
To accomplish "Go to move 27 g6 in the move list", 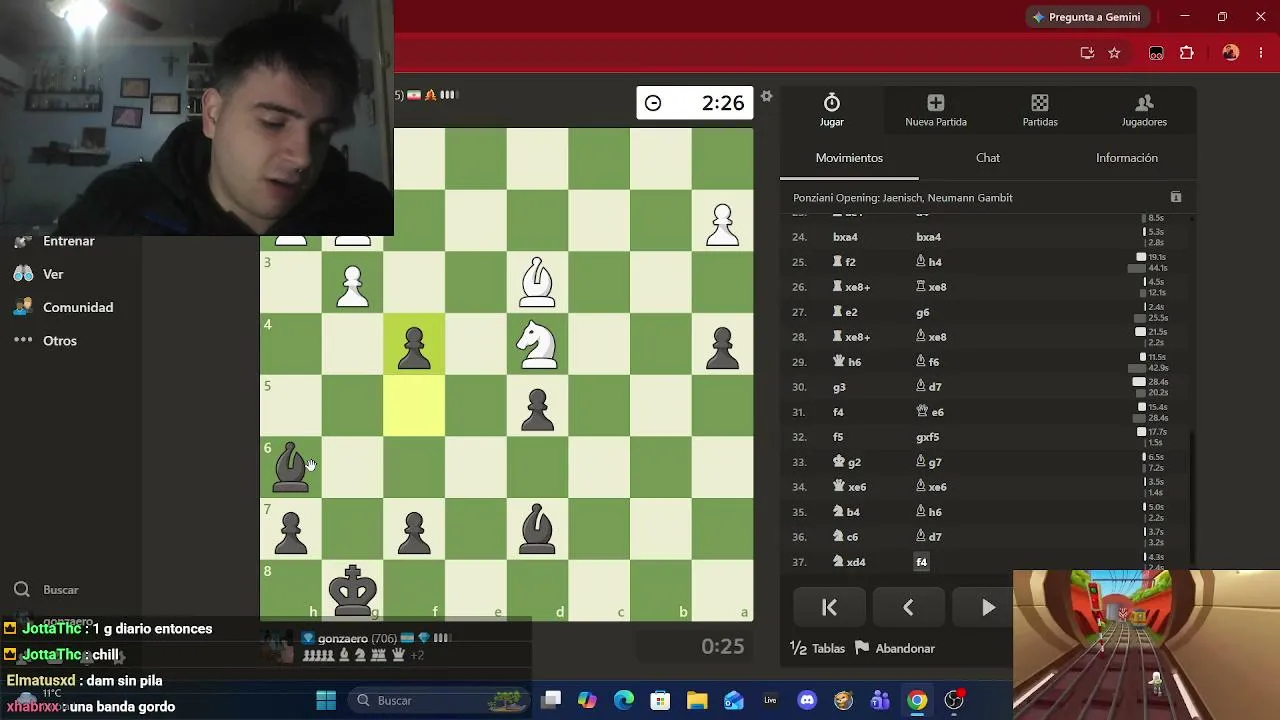I will click(x=923, y=312).
